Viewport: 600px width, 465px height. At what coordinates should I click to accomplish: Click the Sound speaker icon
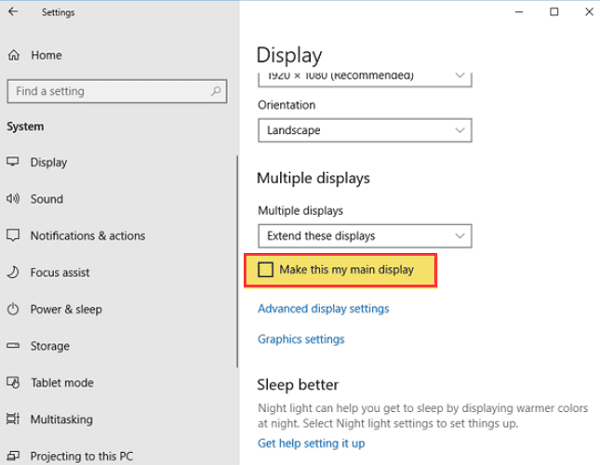coord(13,199)
